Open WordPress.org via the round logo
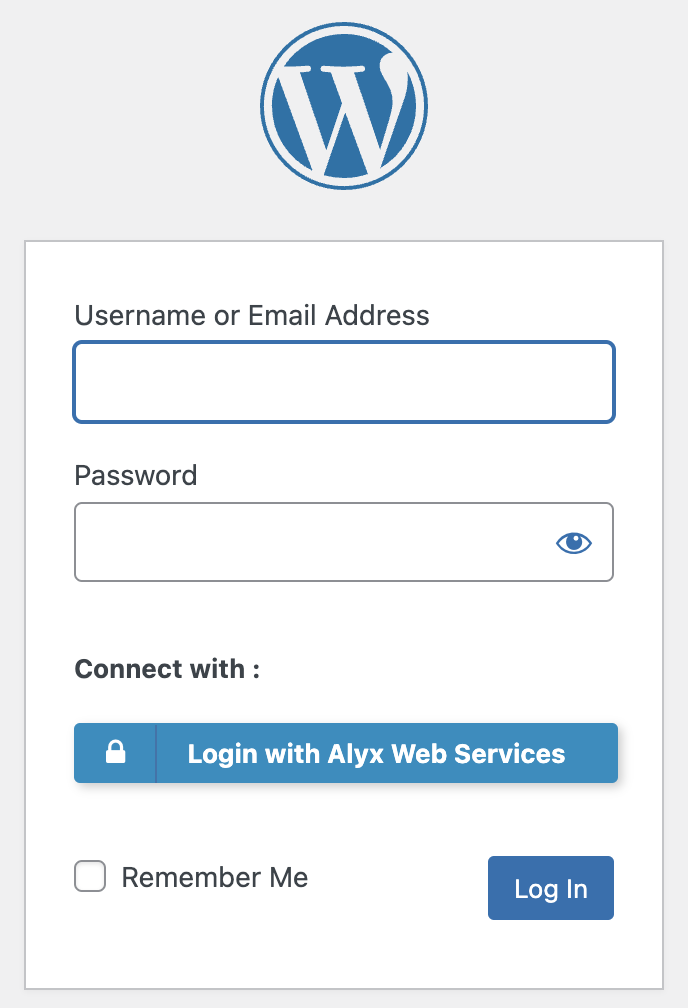The height and width of the screenshot is (1008, 688). tap(344, 106)
